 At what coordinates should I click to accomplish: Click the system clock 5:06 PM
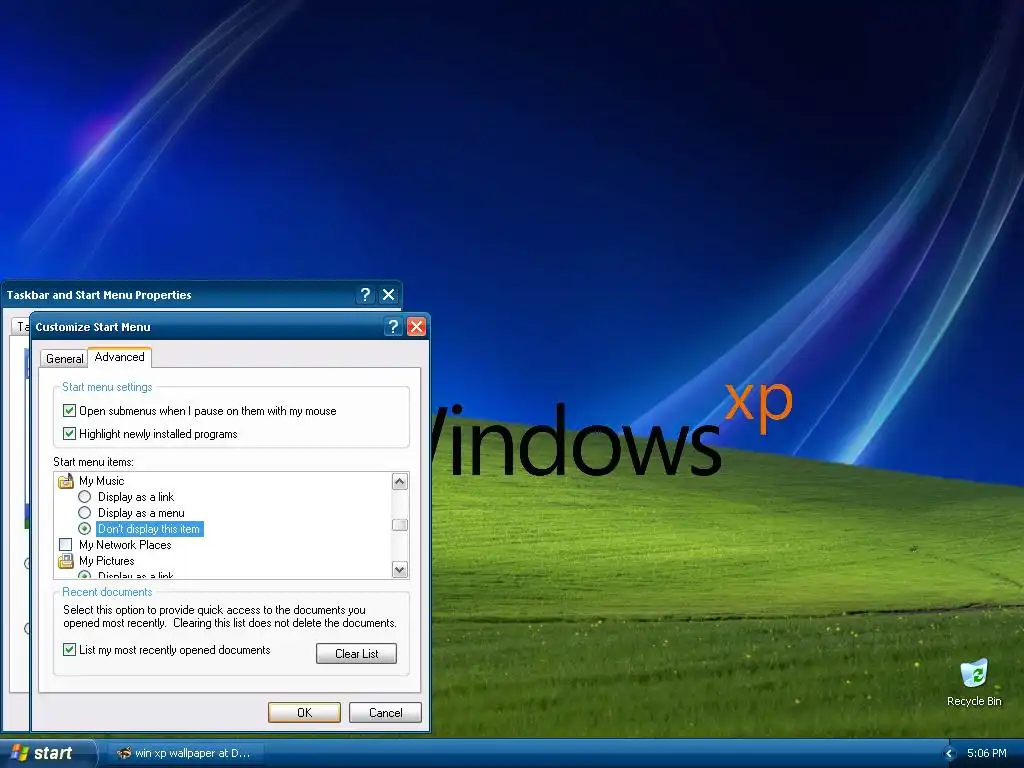pyautogui.click(x=986, y=753)
